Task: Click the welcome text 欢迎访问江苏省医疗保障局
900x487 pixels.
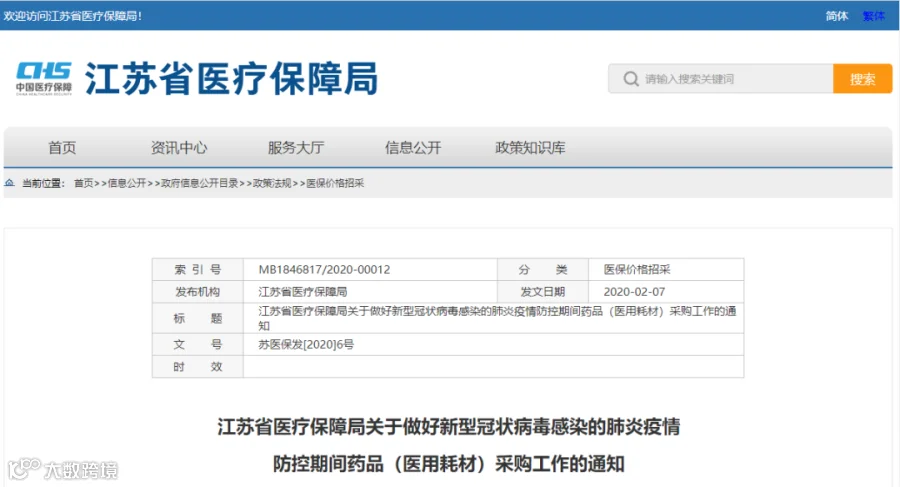Action: pyautogui.click(x=72, y=16)
